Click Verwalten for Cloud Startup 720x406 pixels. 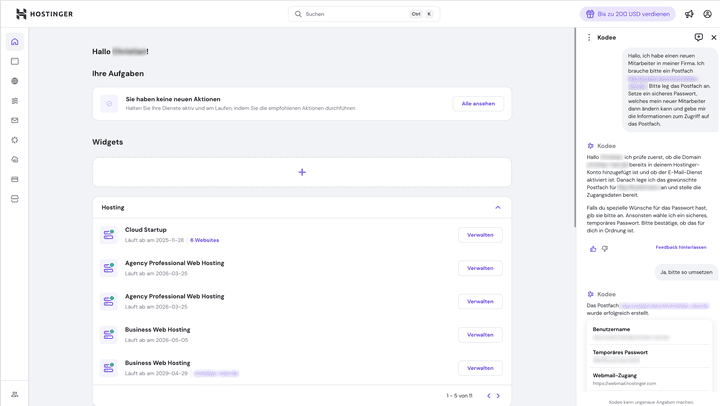point(480,235)
